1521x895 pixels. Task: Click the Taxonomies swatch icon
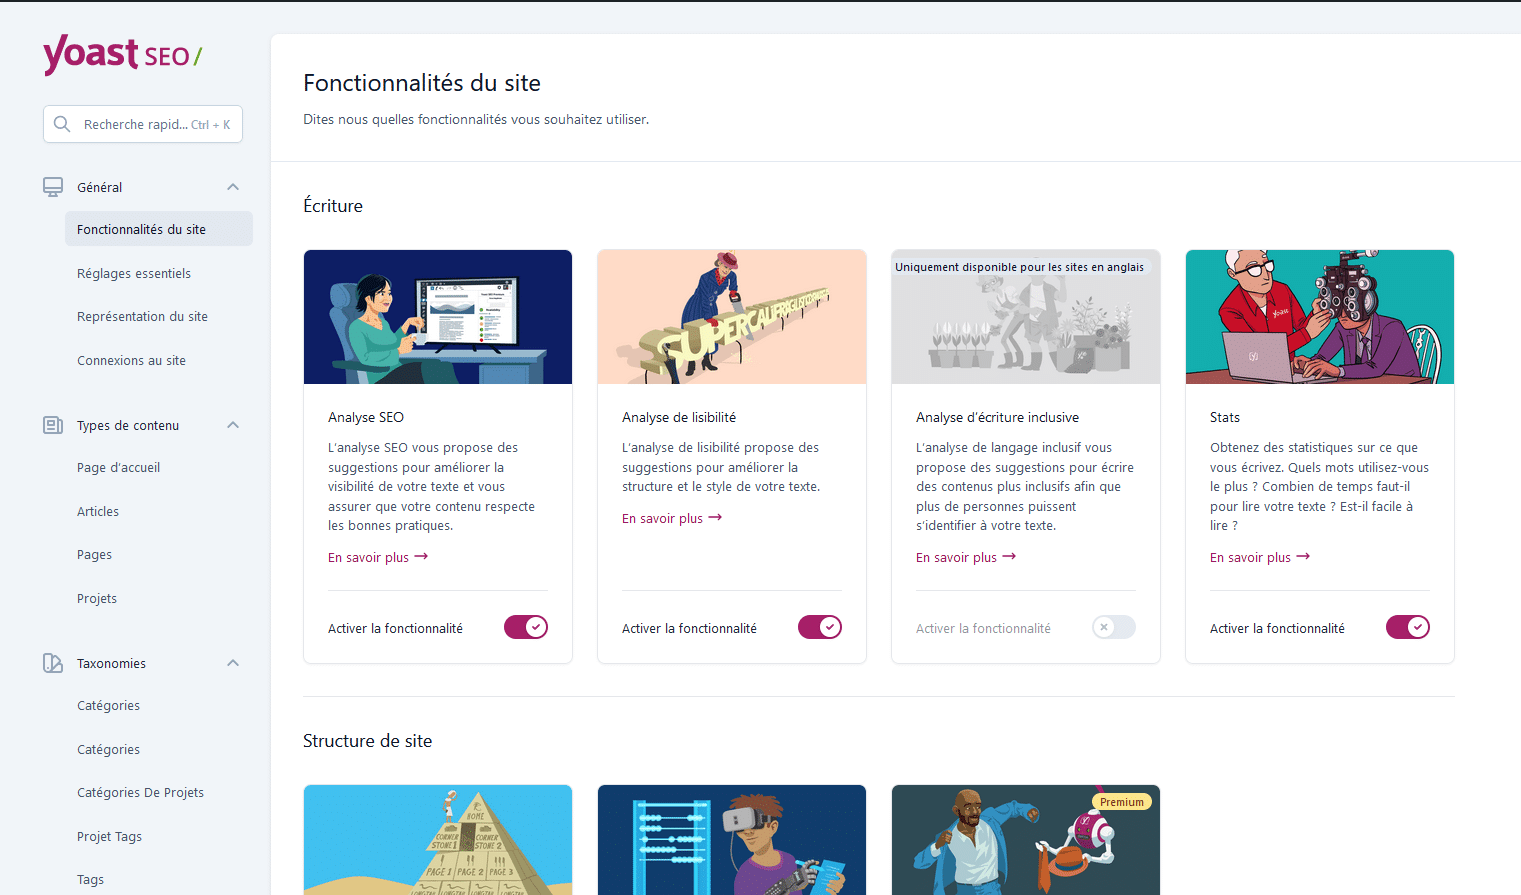[53, 663]
